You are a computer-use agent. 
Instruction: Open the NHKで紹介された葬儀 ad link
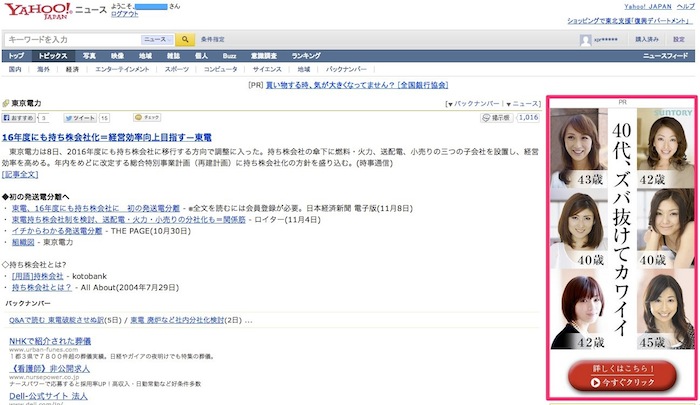point(50,341)
